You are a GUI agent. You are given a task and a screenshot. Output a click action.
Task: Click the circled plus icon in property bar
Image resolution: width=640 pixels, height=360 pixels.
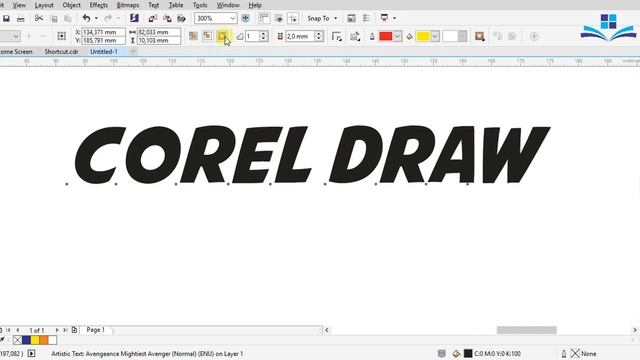click(534, 36)
